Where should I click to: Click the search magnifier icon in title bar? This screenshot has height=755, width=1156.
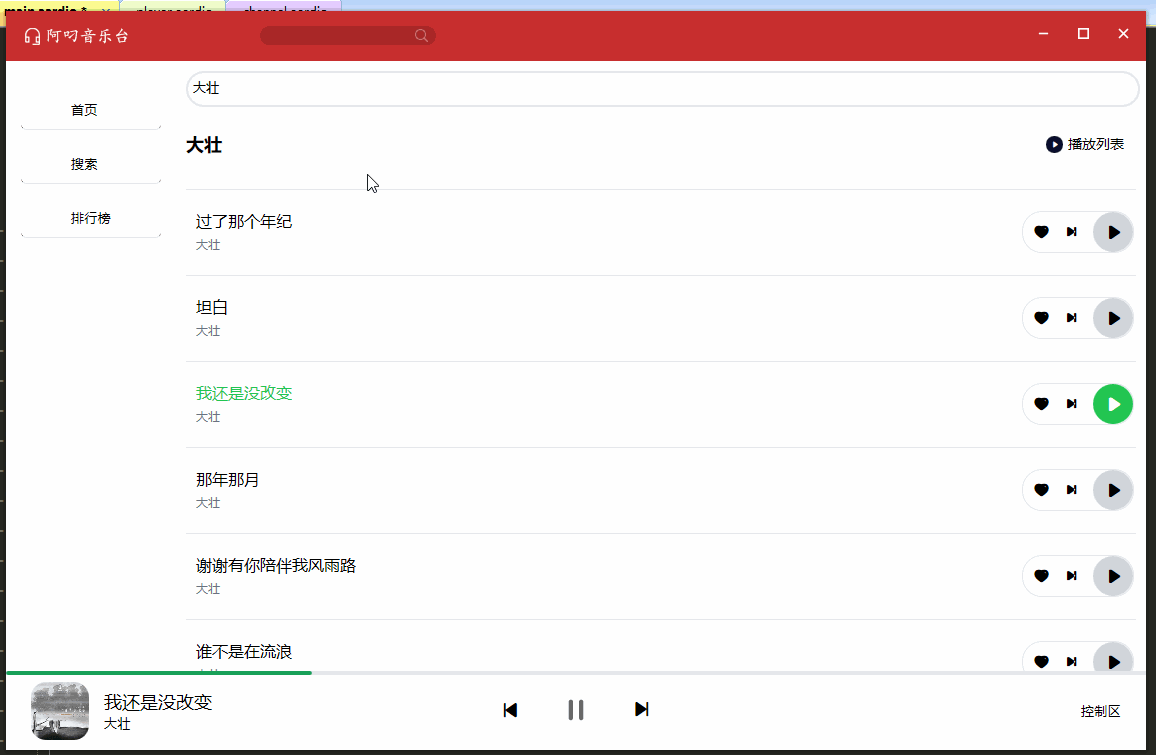(421, 36)
